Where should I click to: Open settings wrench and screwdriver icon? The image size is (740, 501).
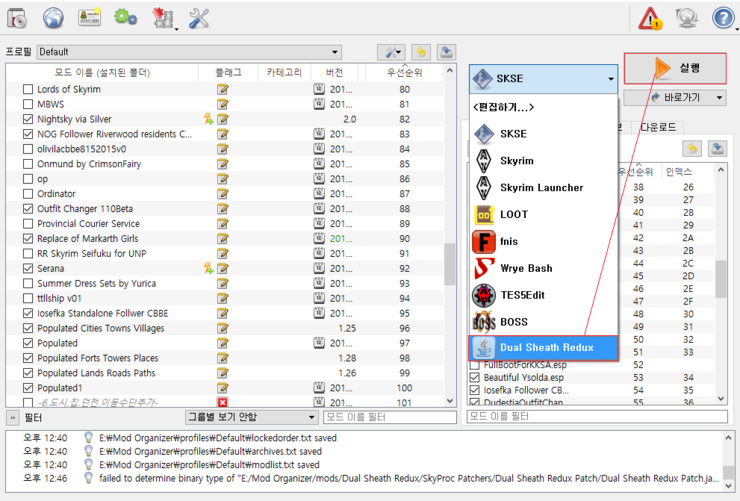[199, 18]
